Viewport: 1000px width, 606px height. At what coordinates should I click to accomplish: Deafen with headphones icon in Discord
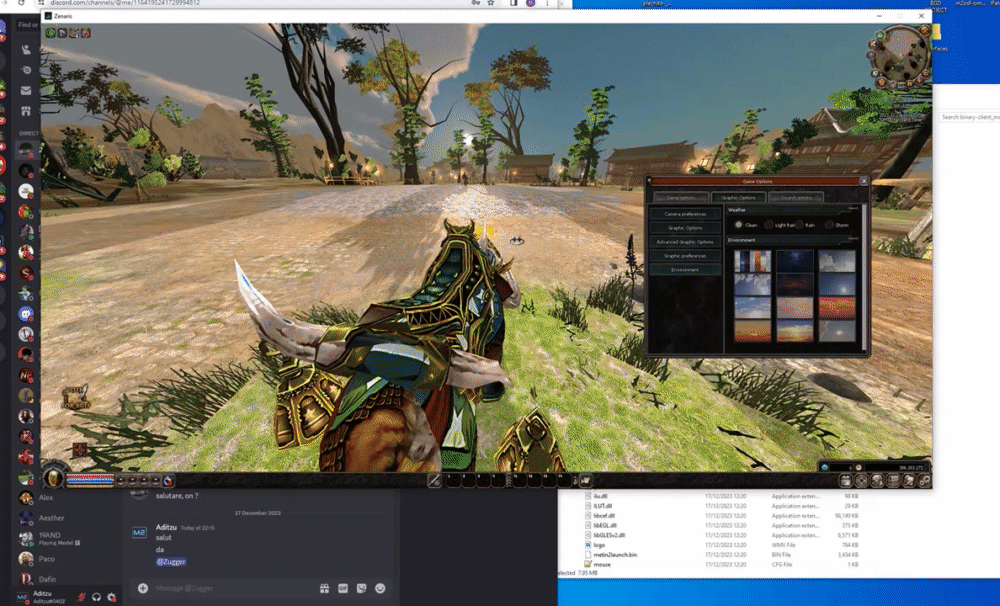[96, 597]
